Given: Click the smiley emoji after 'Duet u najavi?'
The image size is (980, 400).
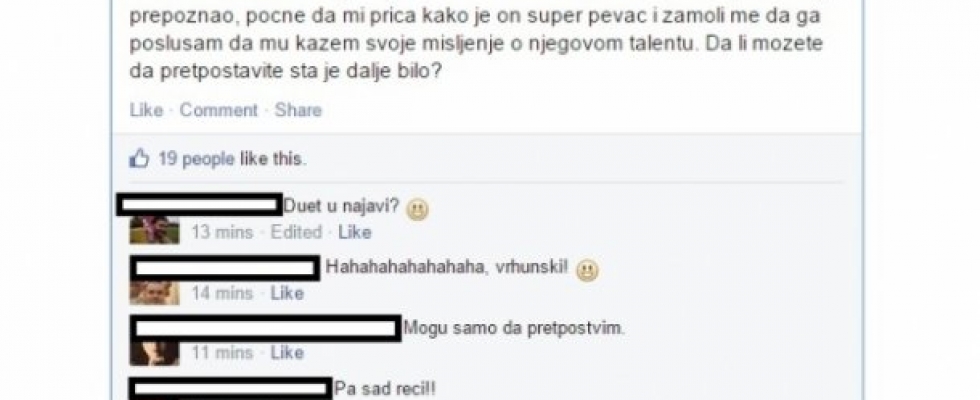Looking at the screenshot, I should pyautogui.click(x=417, y=210).
